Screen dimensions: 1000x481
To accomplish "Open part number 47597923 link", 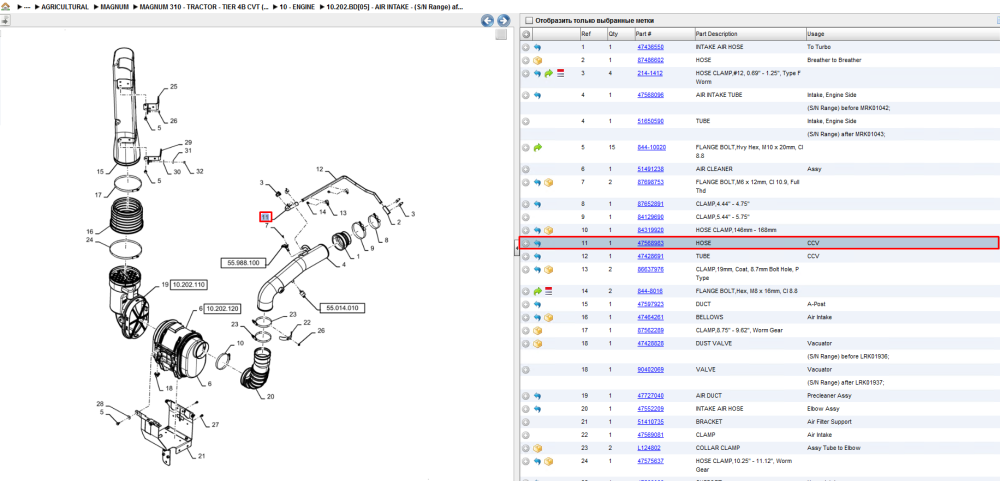I will point(651,304).
